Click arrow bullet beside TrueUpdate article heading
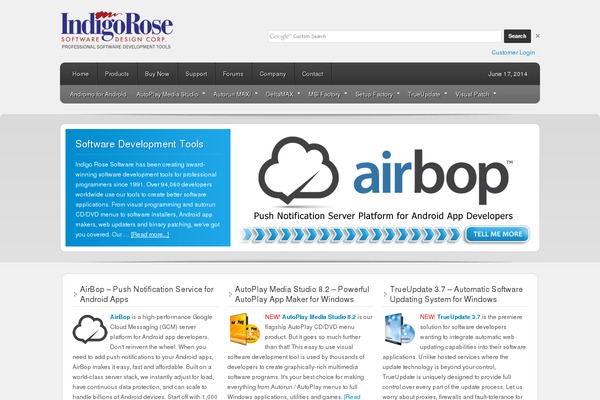The image size is (600, 400). (385, 294)
